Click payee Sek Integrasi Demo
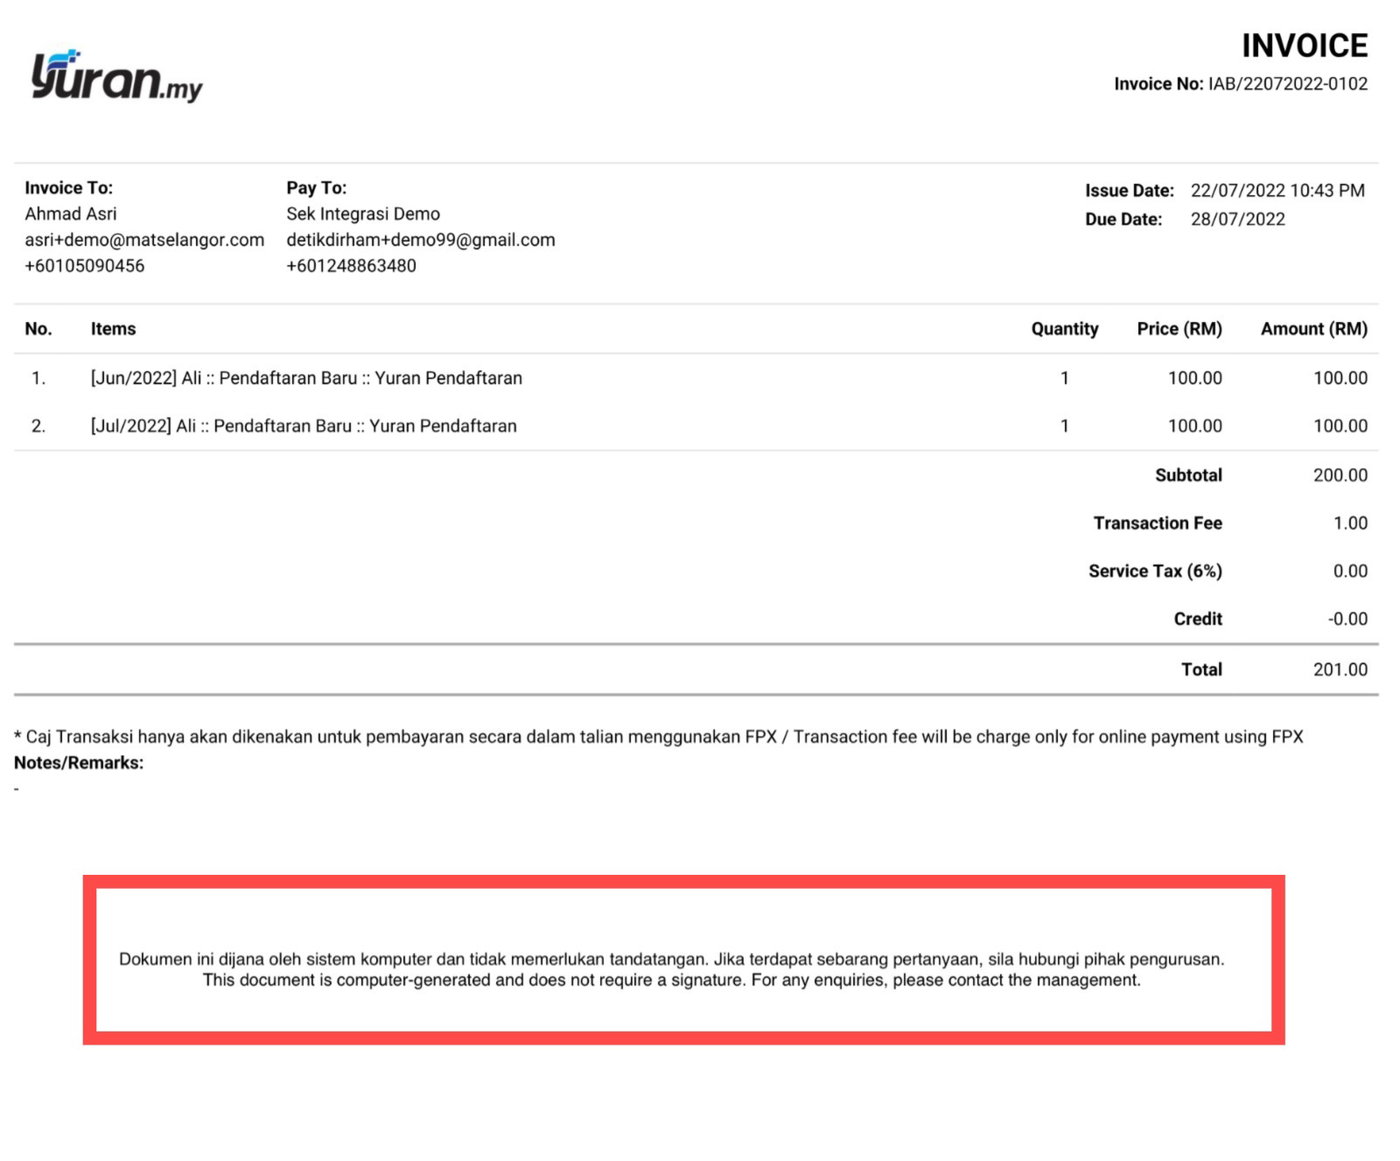 (x=363, y=214)
